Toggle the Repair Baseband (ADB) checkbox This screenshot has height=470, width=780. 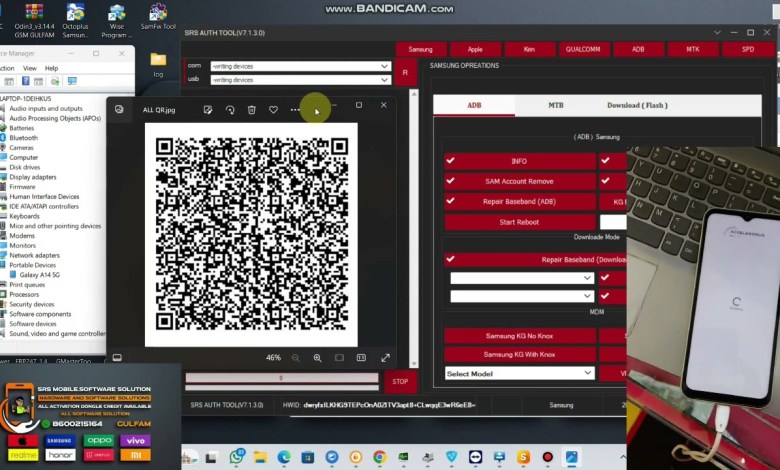tap(451, 201)
